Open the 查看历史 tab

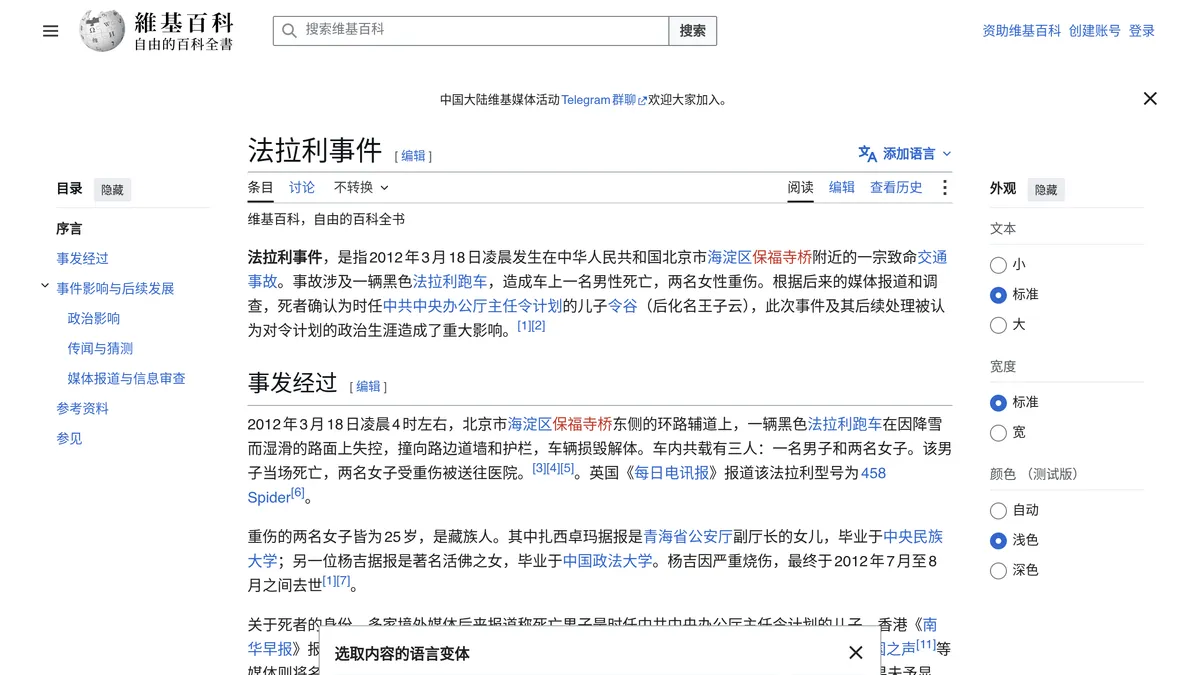[x=896, y=187]
